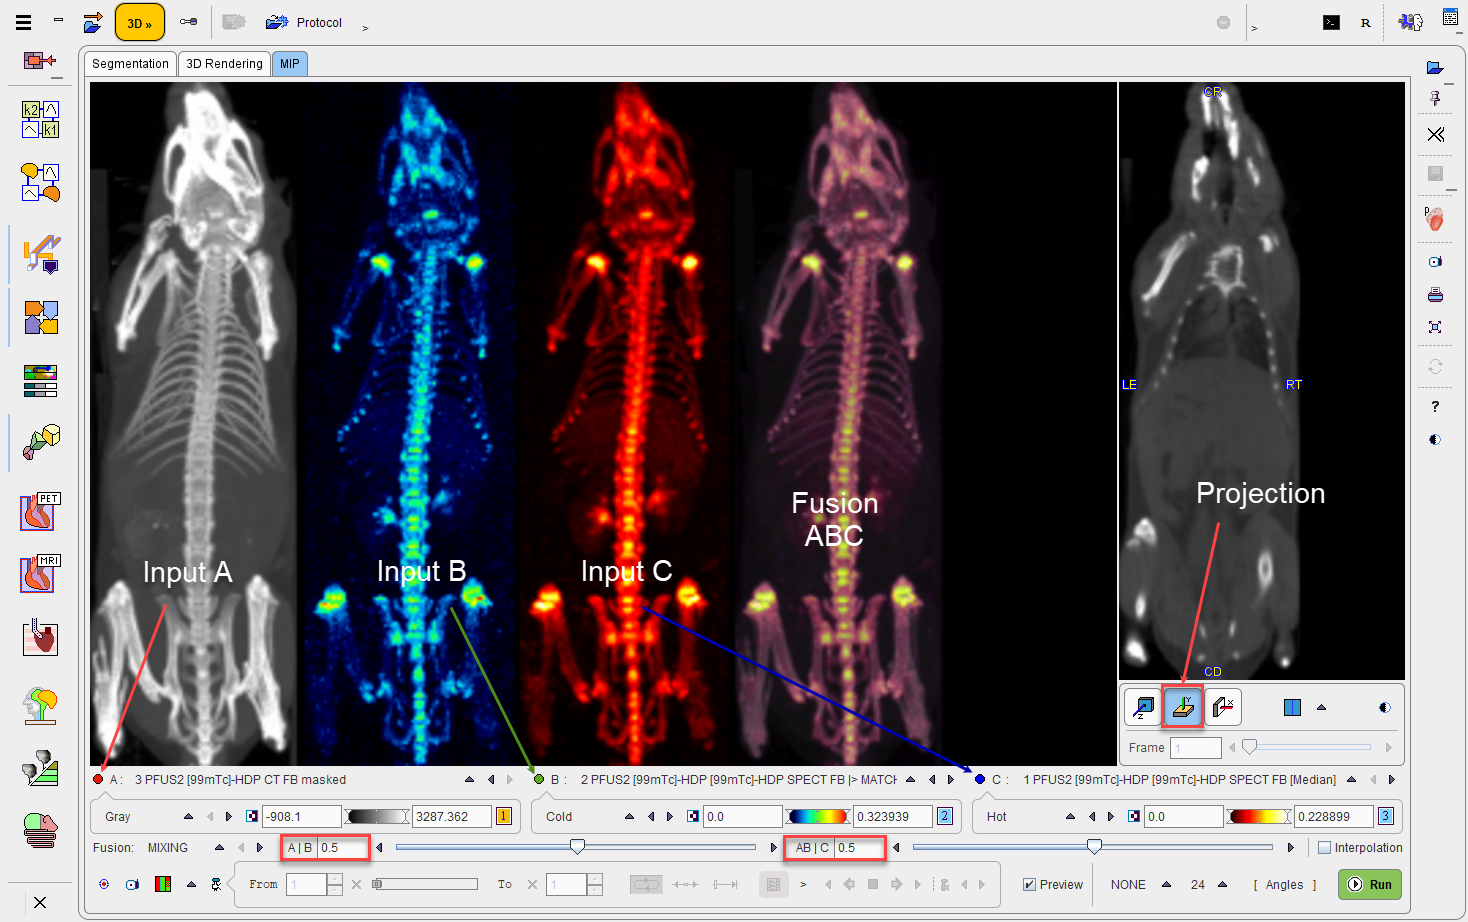Select the Z-axis projection direction
1468x922 pixels.
point(1143,707)
